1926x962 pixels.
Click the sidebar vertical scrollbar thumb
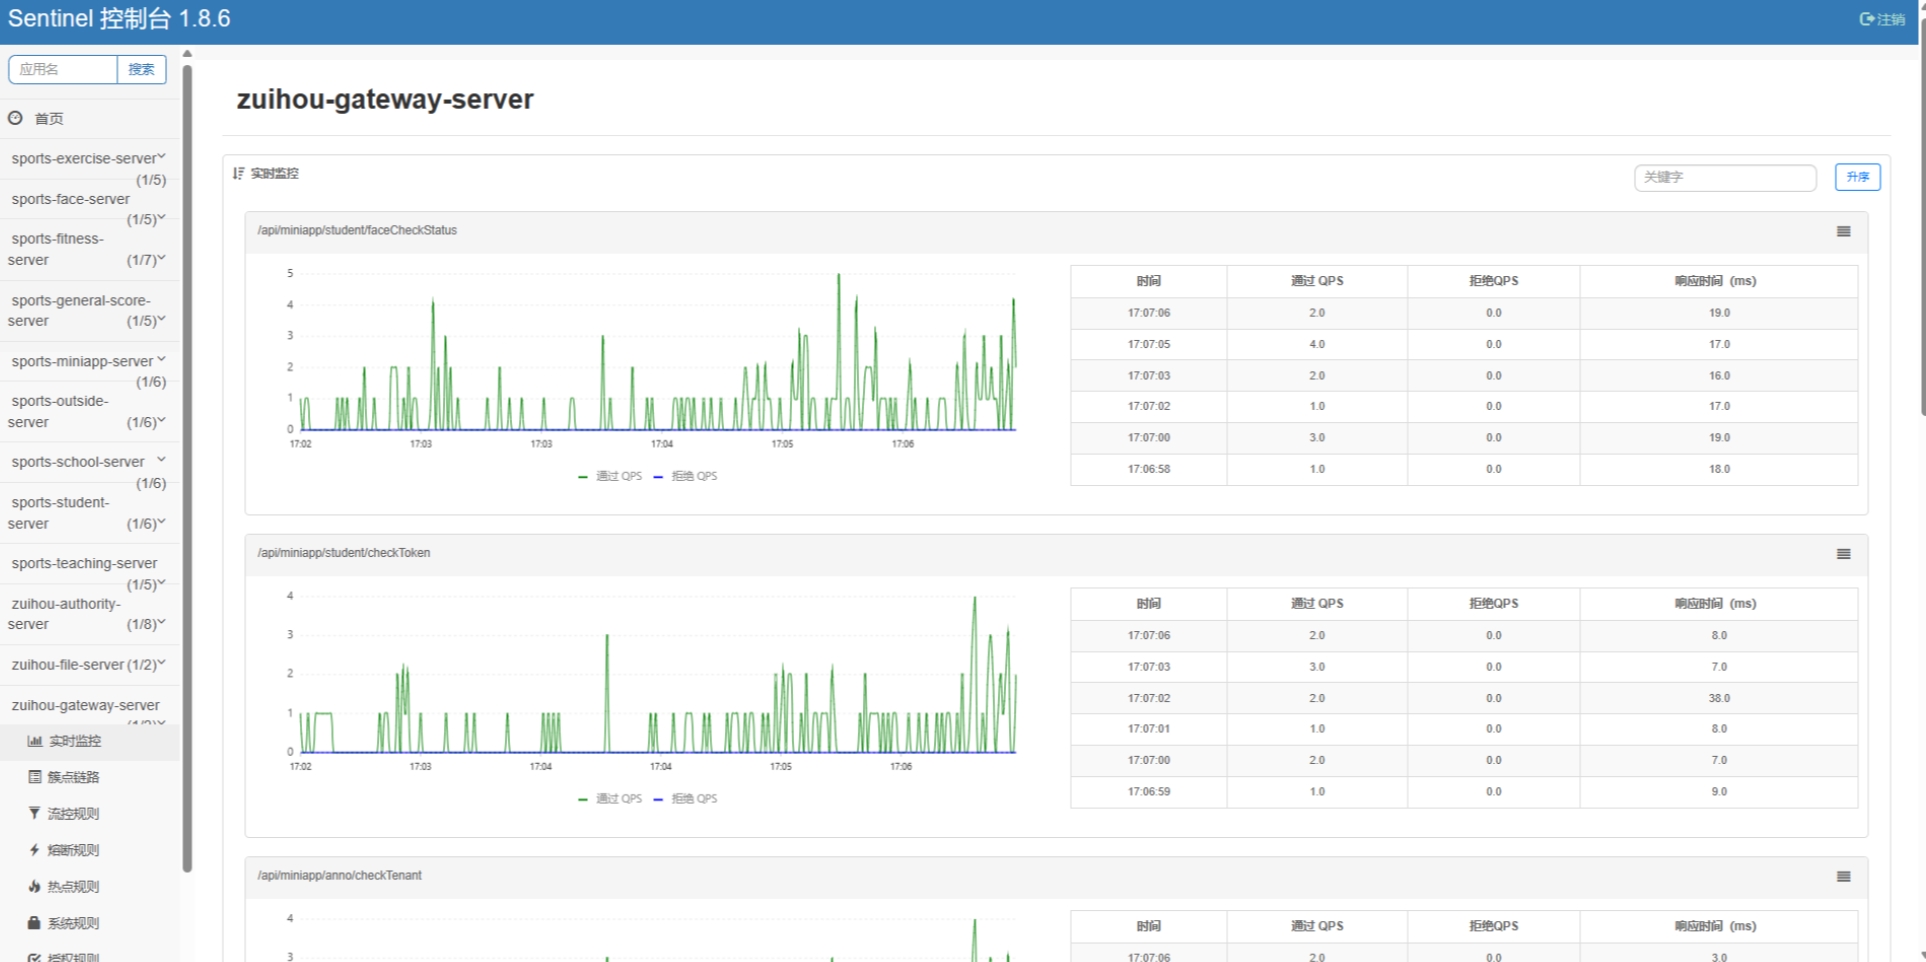pyautogui.click(x=187, y=468)
